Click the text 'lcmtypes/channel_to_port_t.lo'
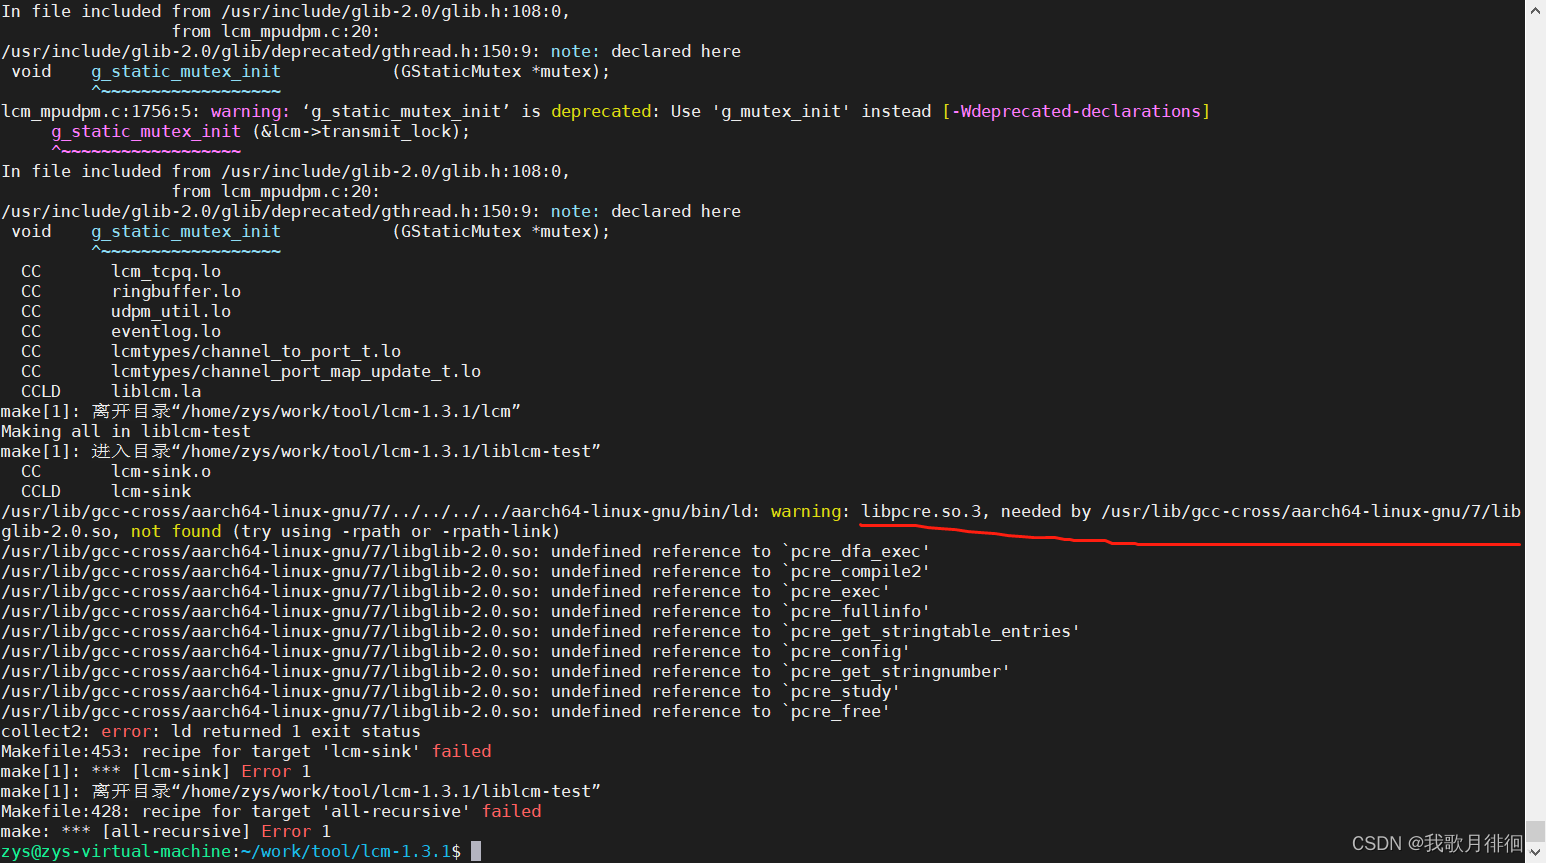 coord(256,351)
